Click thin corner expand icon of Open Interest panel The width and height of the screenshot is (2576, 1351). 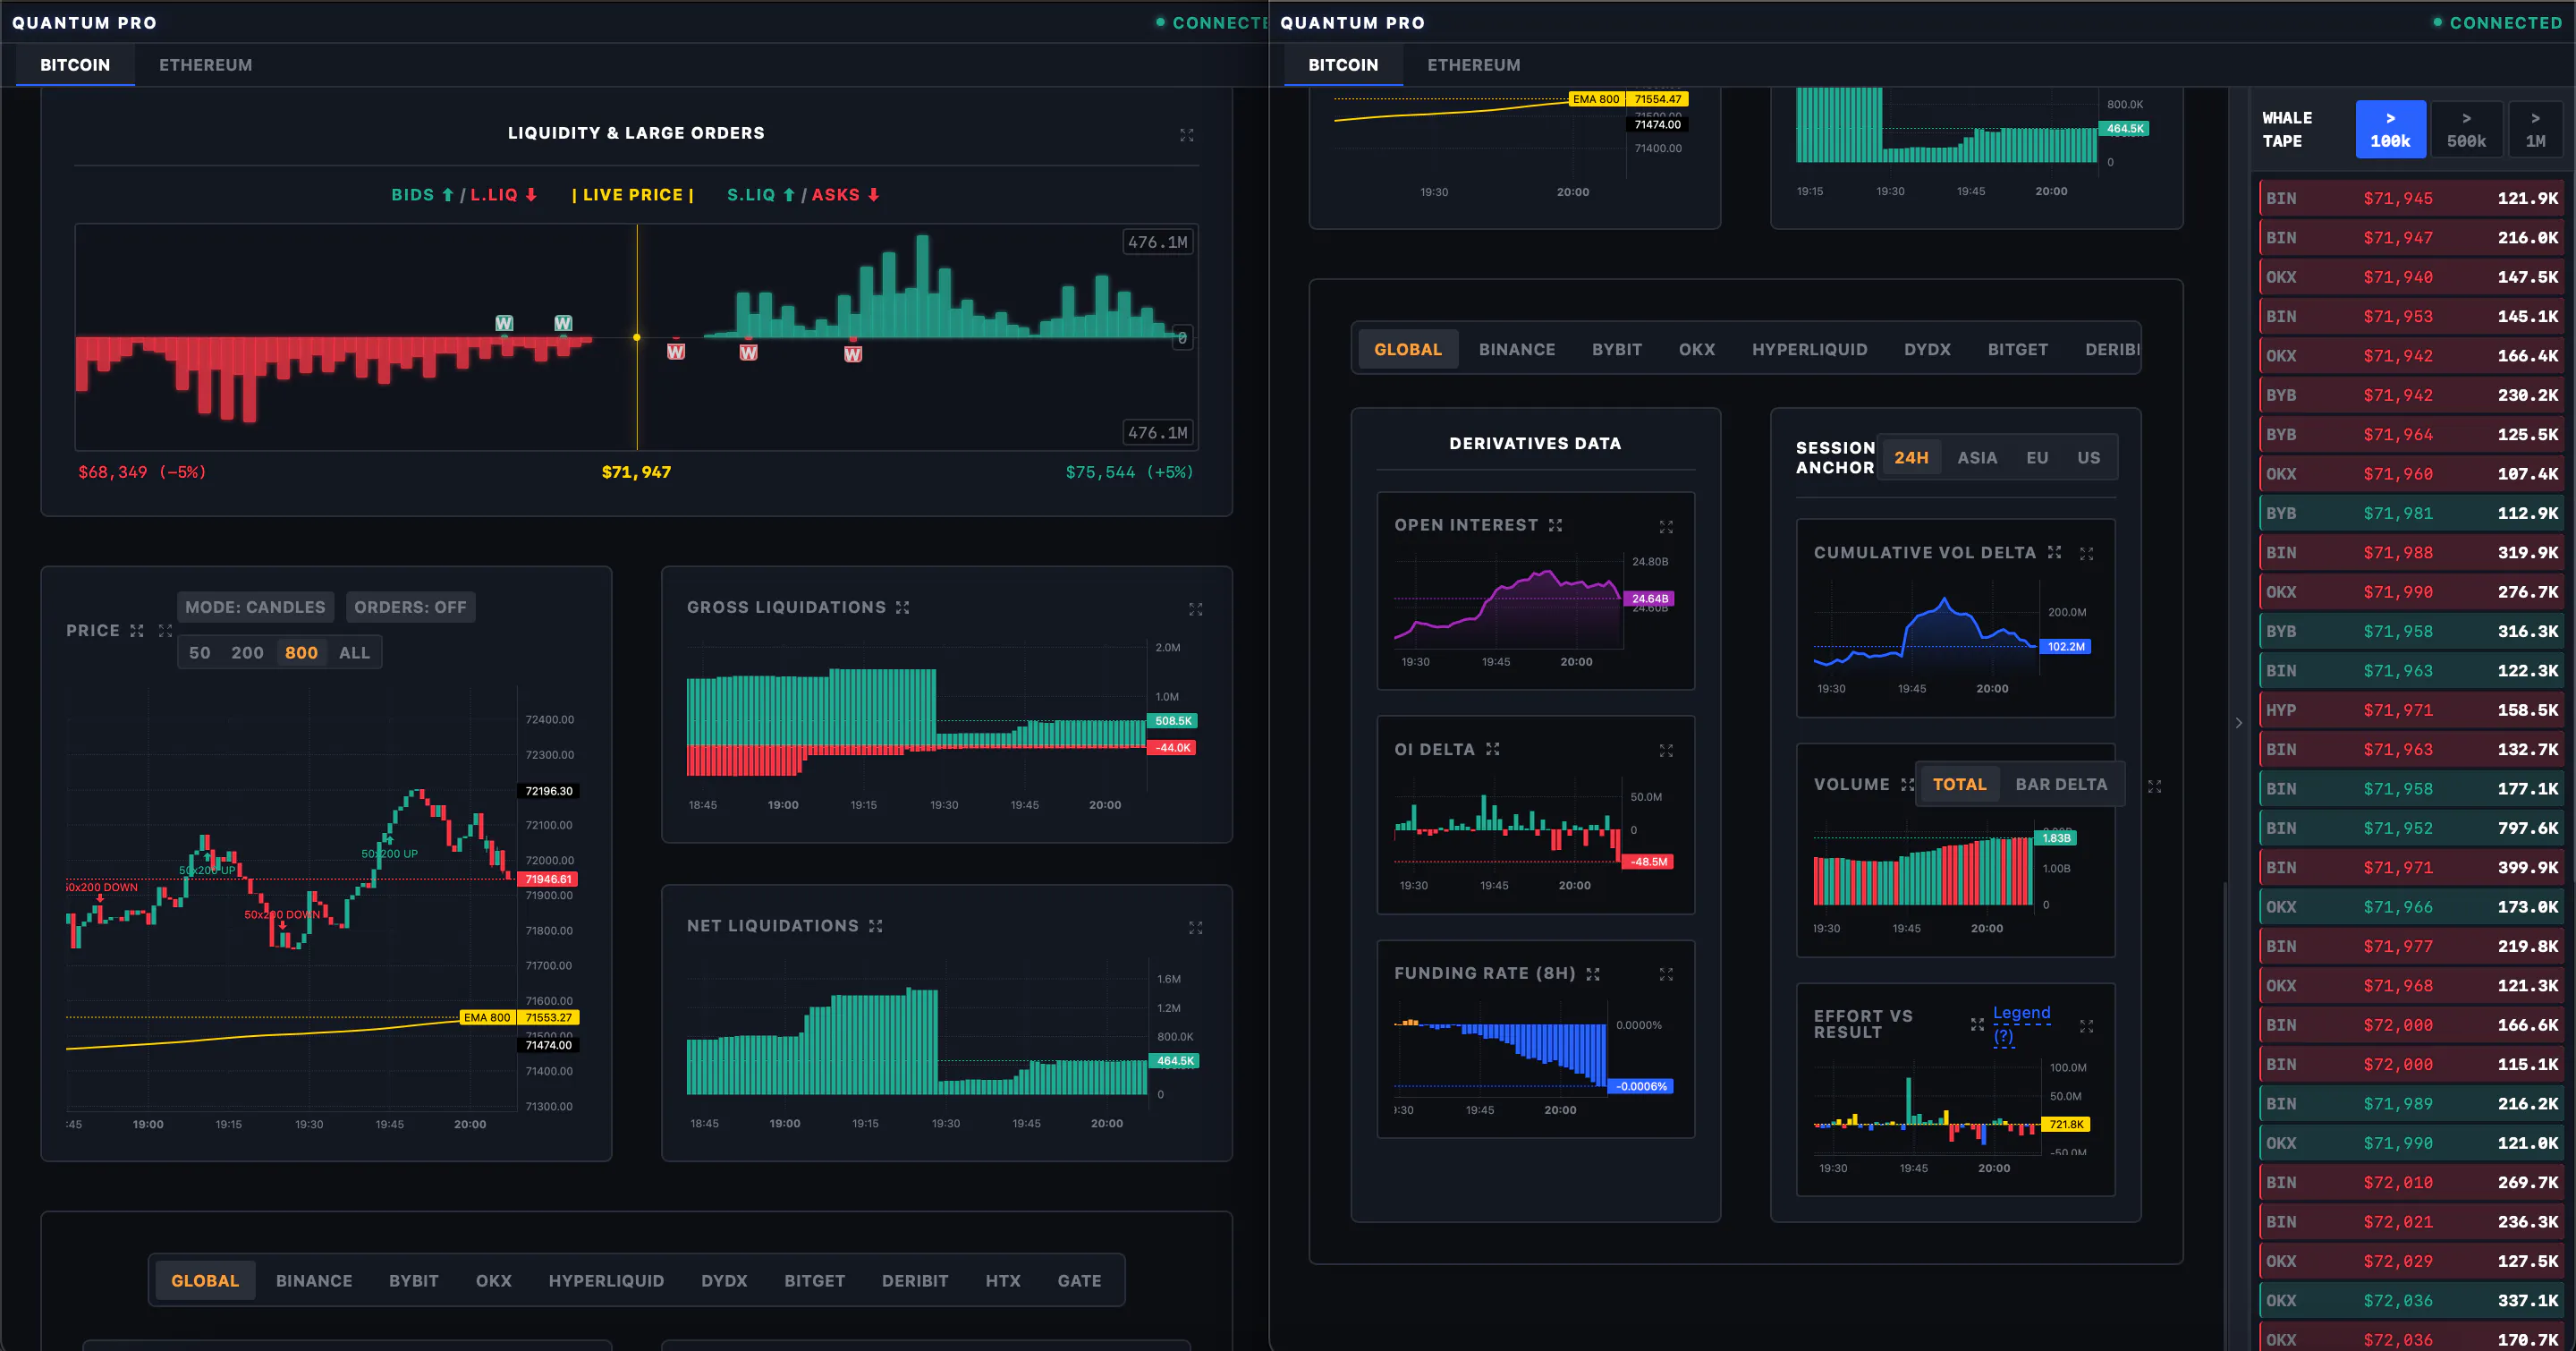pyautogui.click(x=1666, y=527)
